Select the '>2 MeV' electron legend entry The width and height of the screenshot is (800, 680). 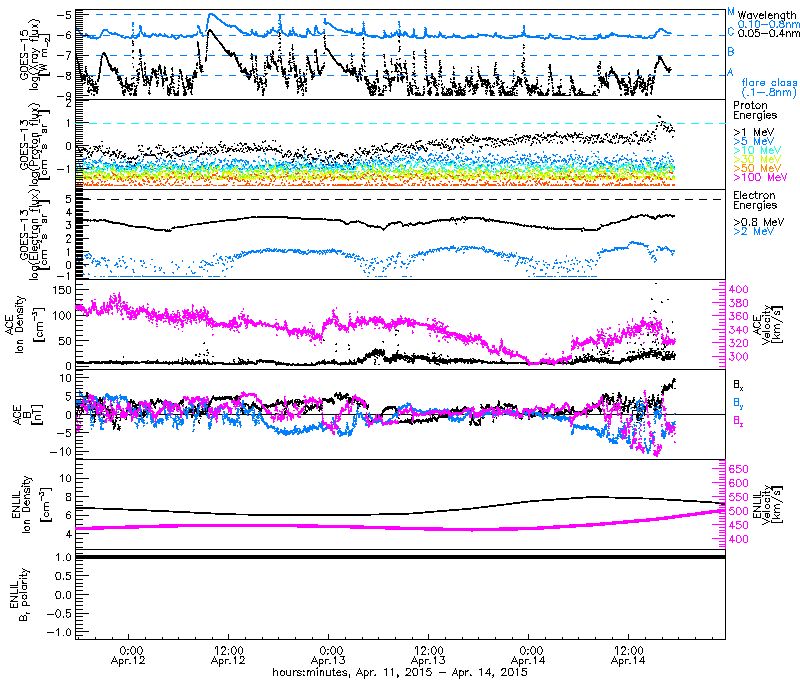click(754, 231)
